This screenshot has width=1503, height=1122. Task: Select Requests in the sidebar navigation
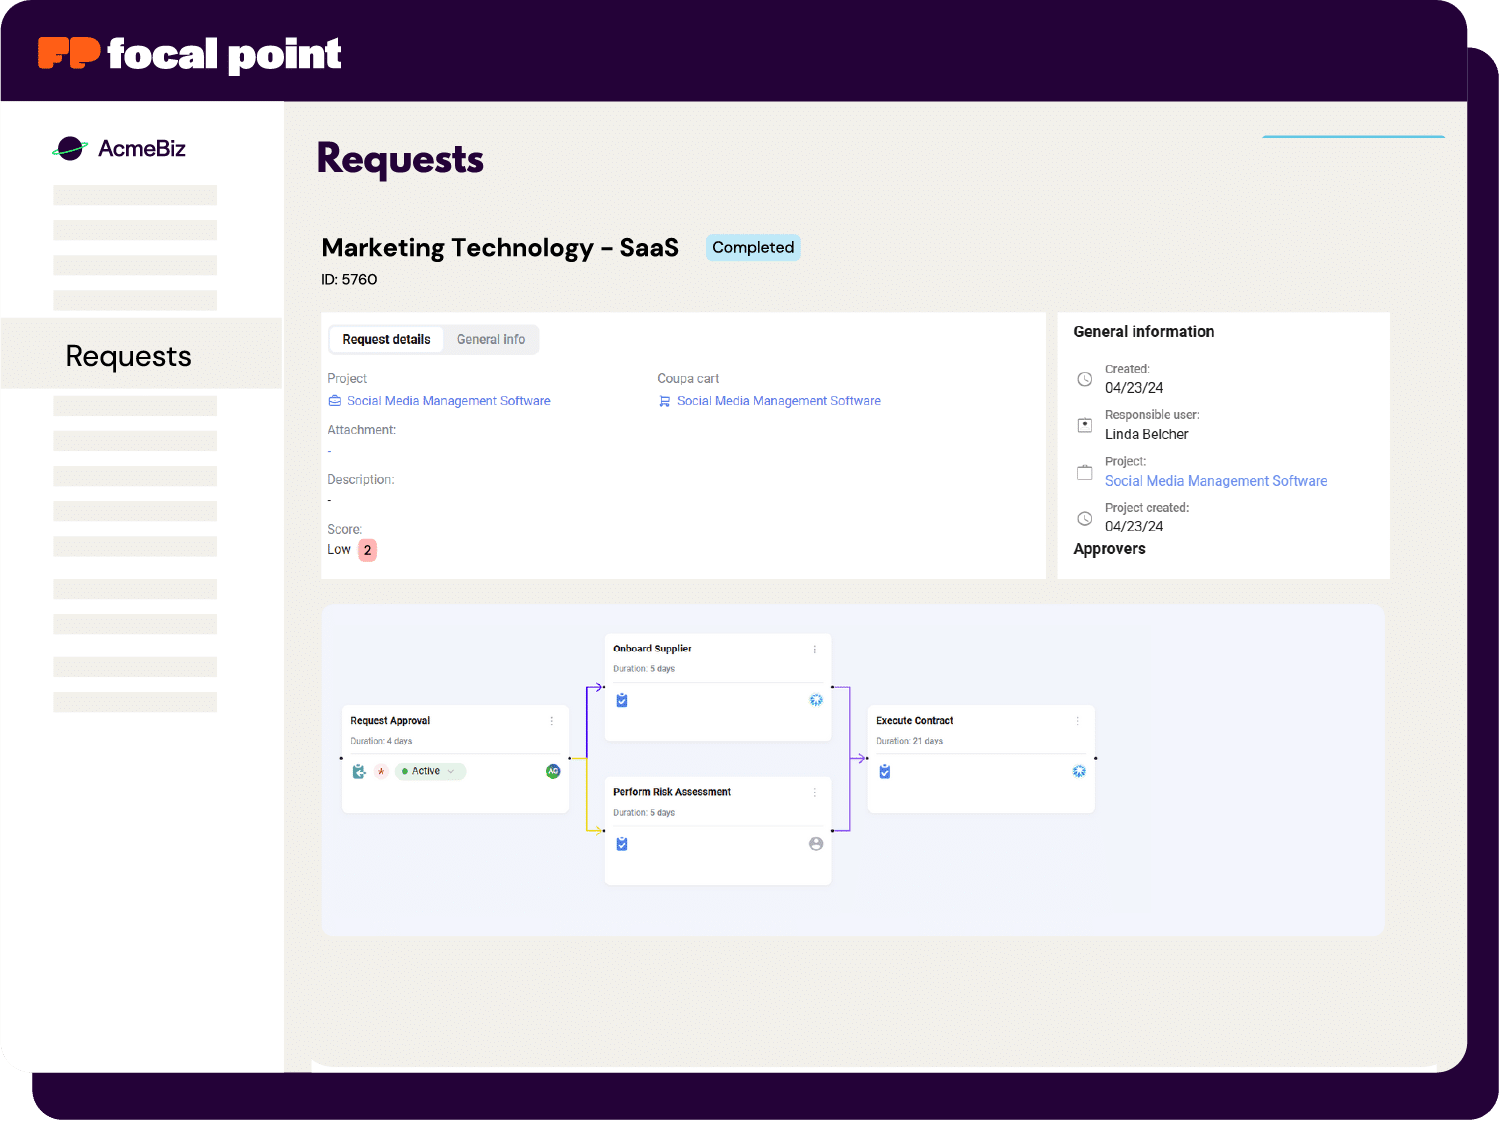pos(128,355)
